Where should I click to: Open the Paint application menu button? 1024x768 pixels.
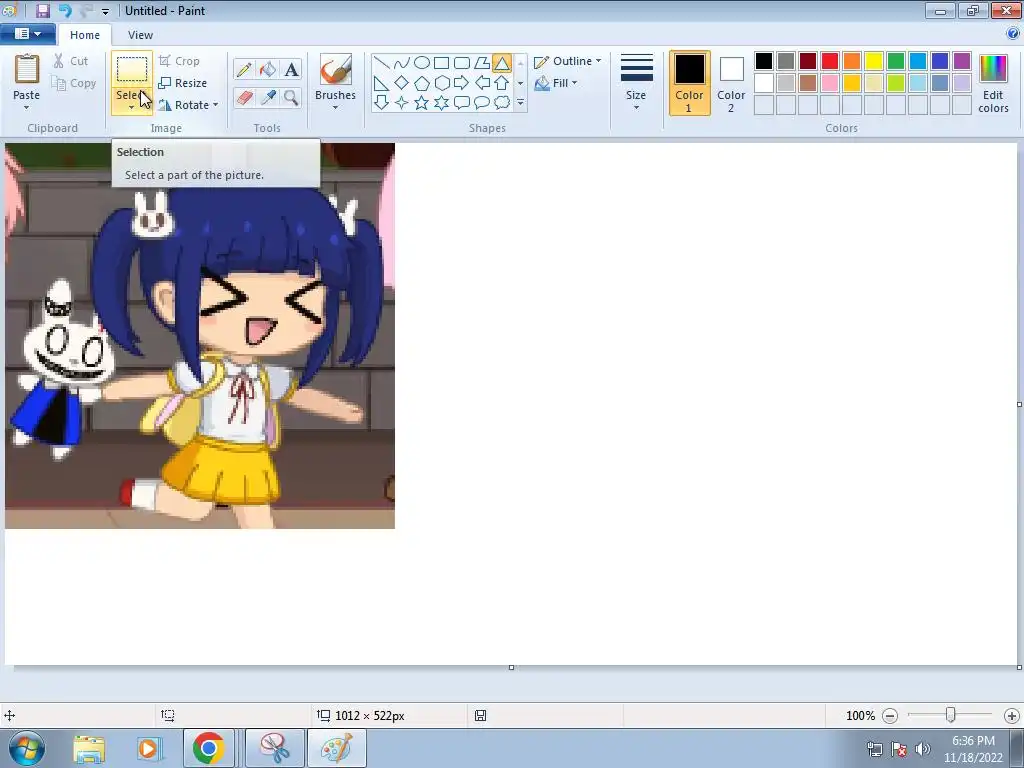[27, 33]
